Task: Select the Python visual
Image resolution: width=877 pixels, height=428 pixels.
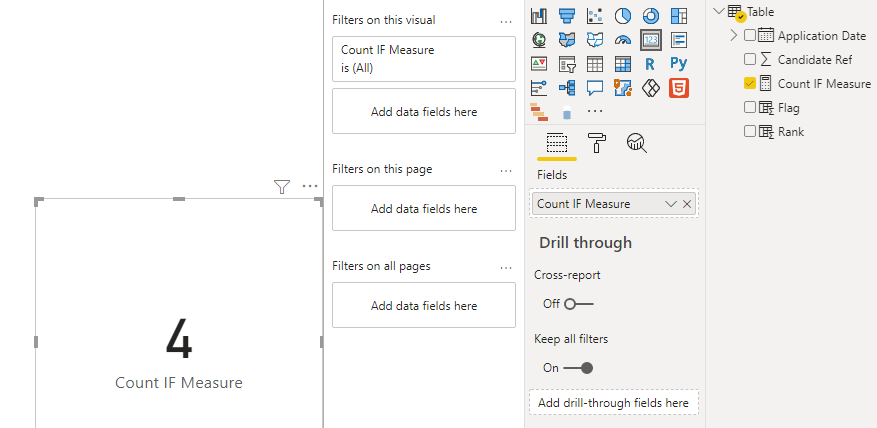Action: (x=678, y=64)
